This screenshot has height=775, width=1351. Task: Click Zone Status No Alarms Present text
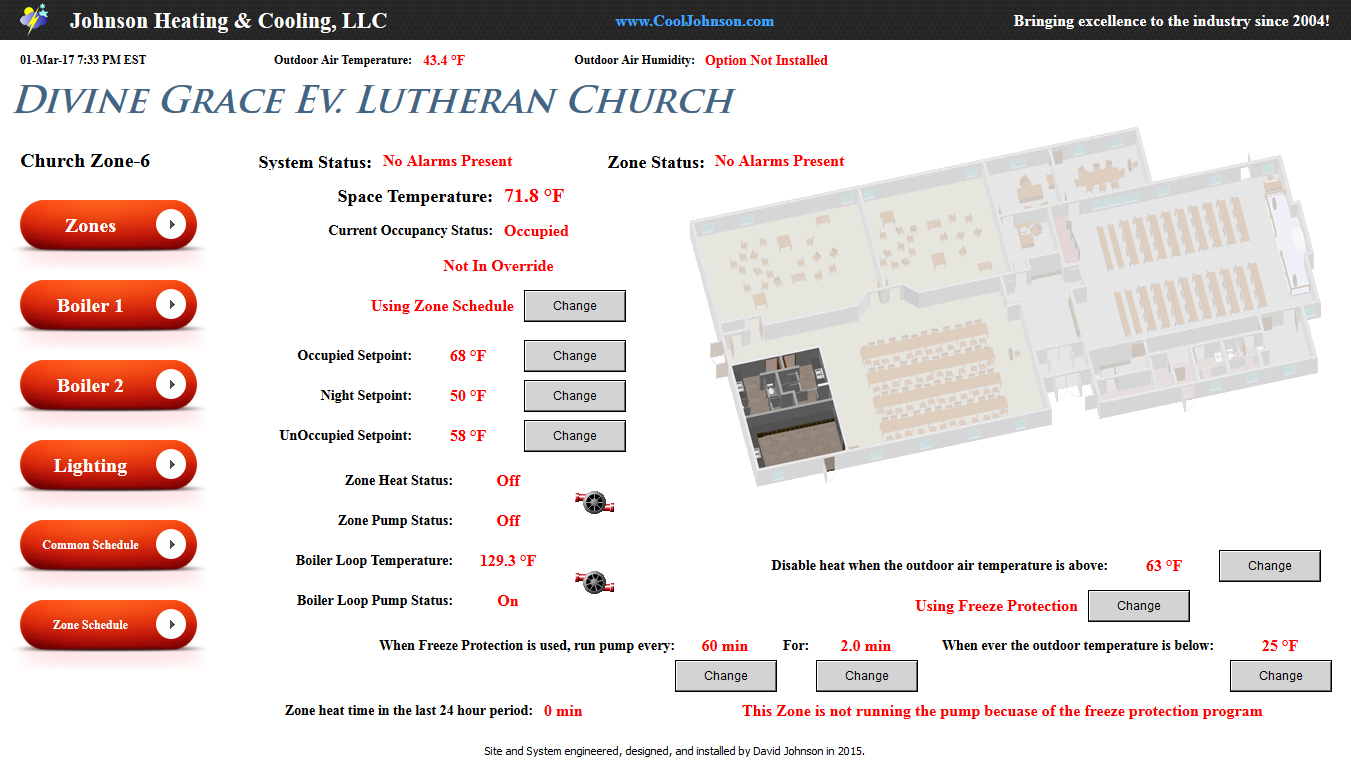pos(780,161)
